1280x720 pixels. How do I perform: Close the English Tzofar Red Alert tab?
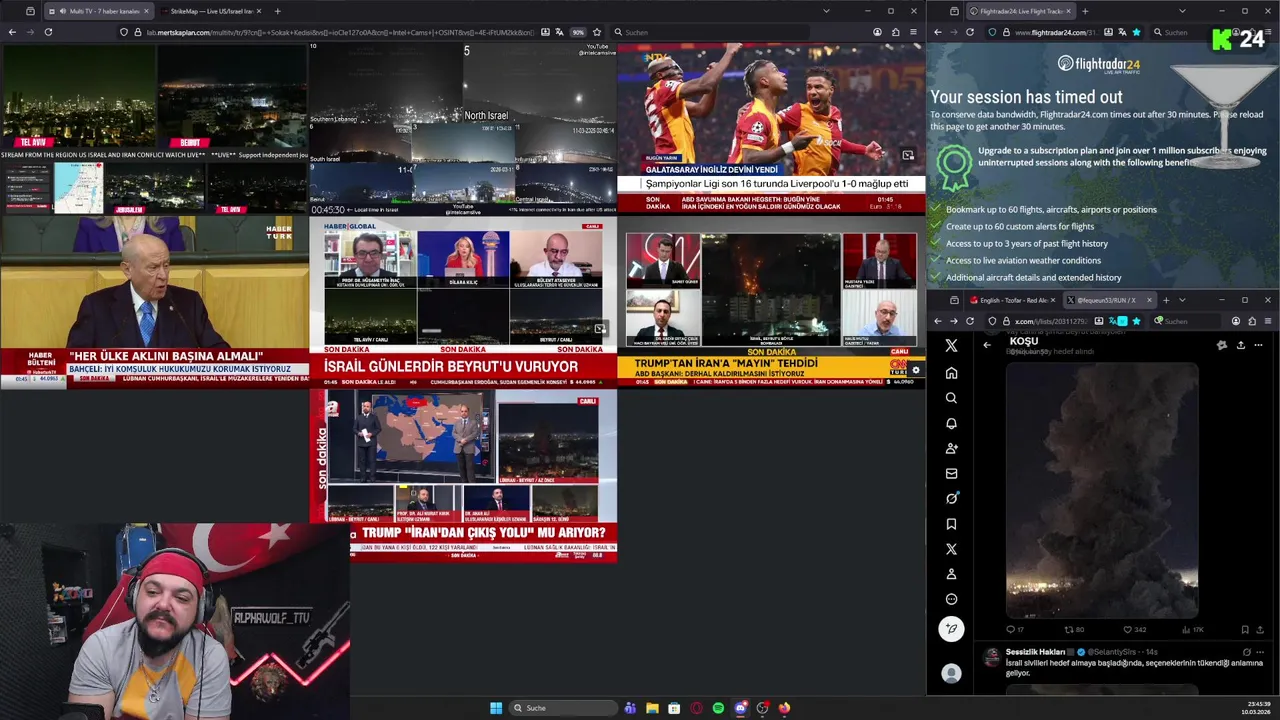point(1052,300)
